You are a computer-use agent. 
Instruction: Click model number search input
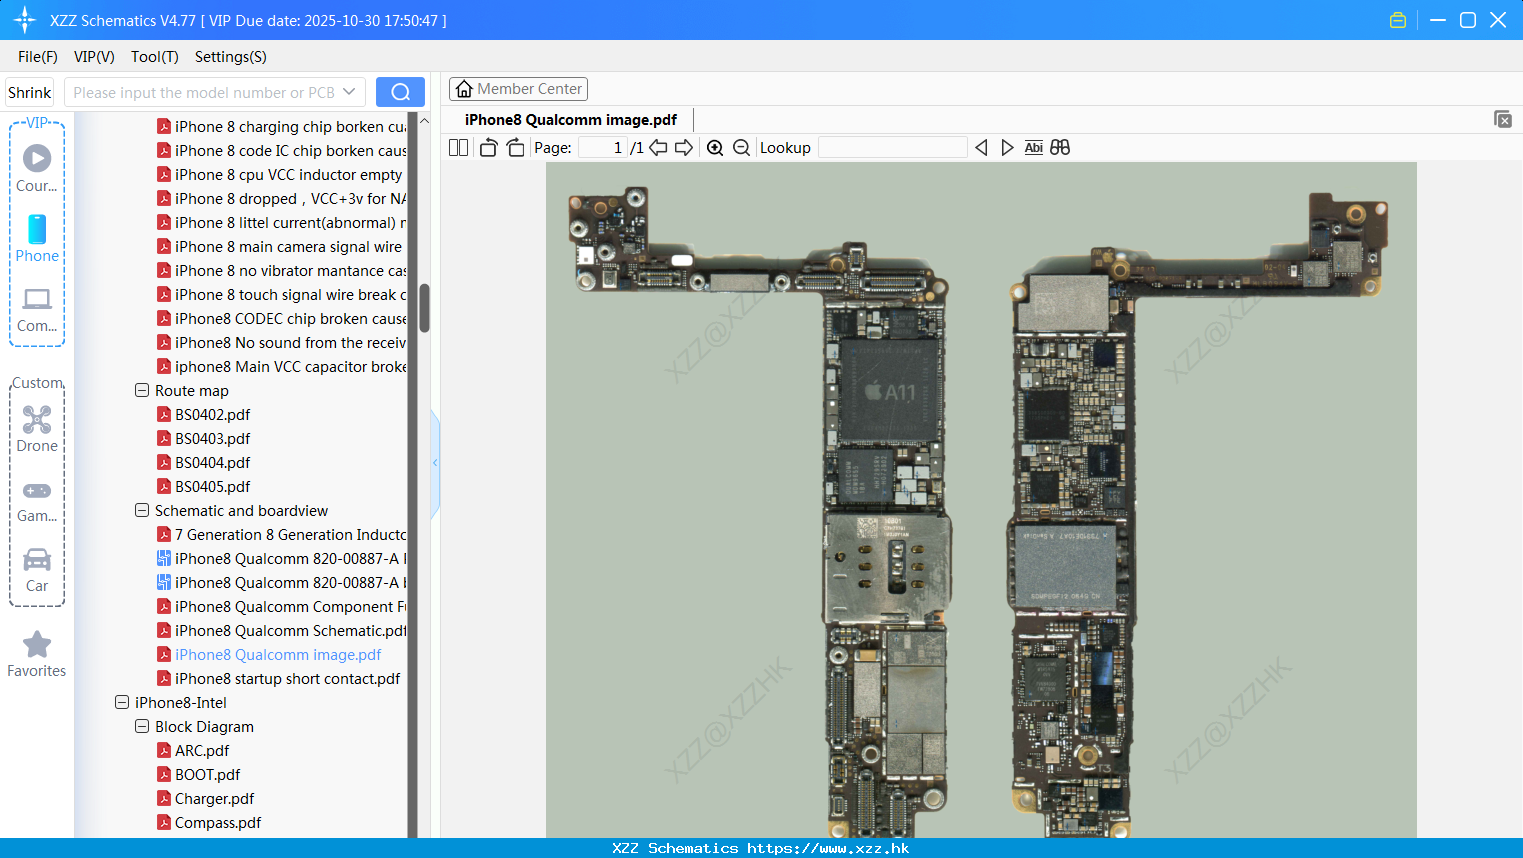(x=203, y=92)
